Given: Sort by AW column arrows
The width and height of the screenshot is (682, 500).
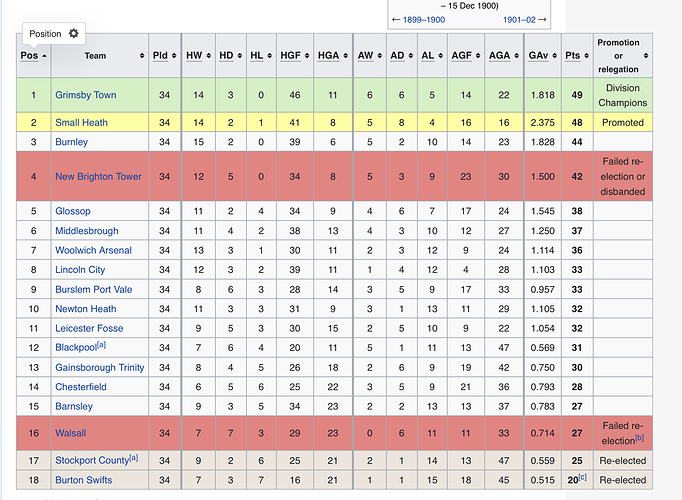Looking at the screenshot, I should (379, 56).
